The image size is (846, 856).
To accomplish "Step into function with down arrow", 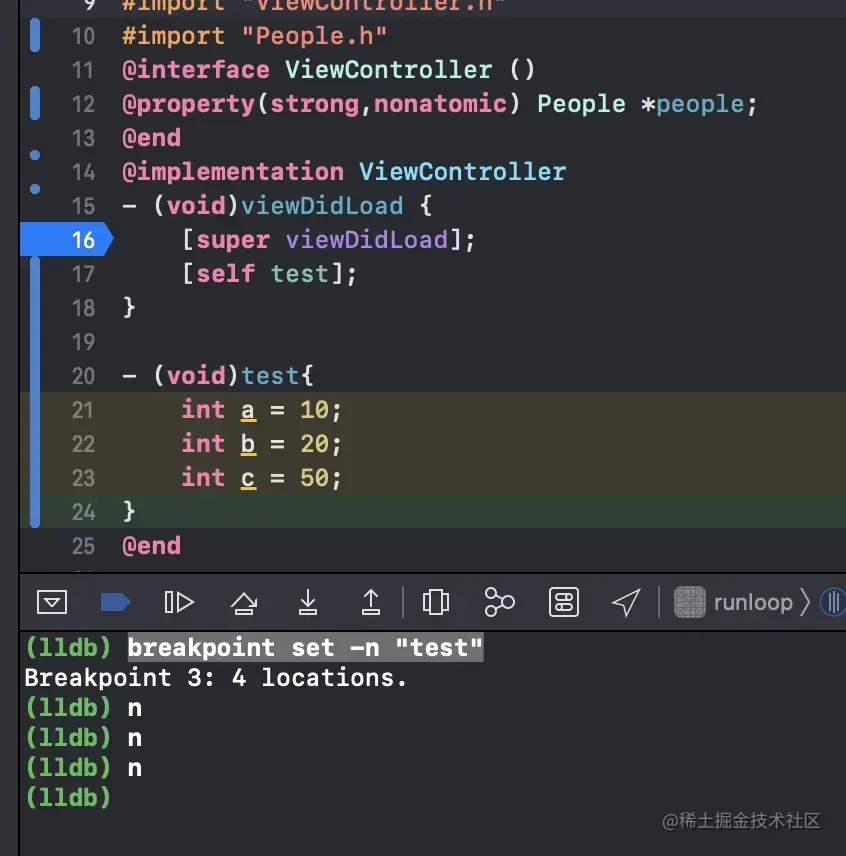I will (x=307, y=602).
